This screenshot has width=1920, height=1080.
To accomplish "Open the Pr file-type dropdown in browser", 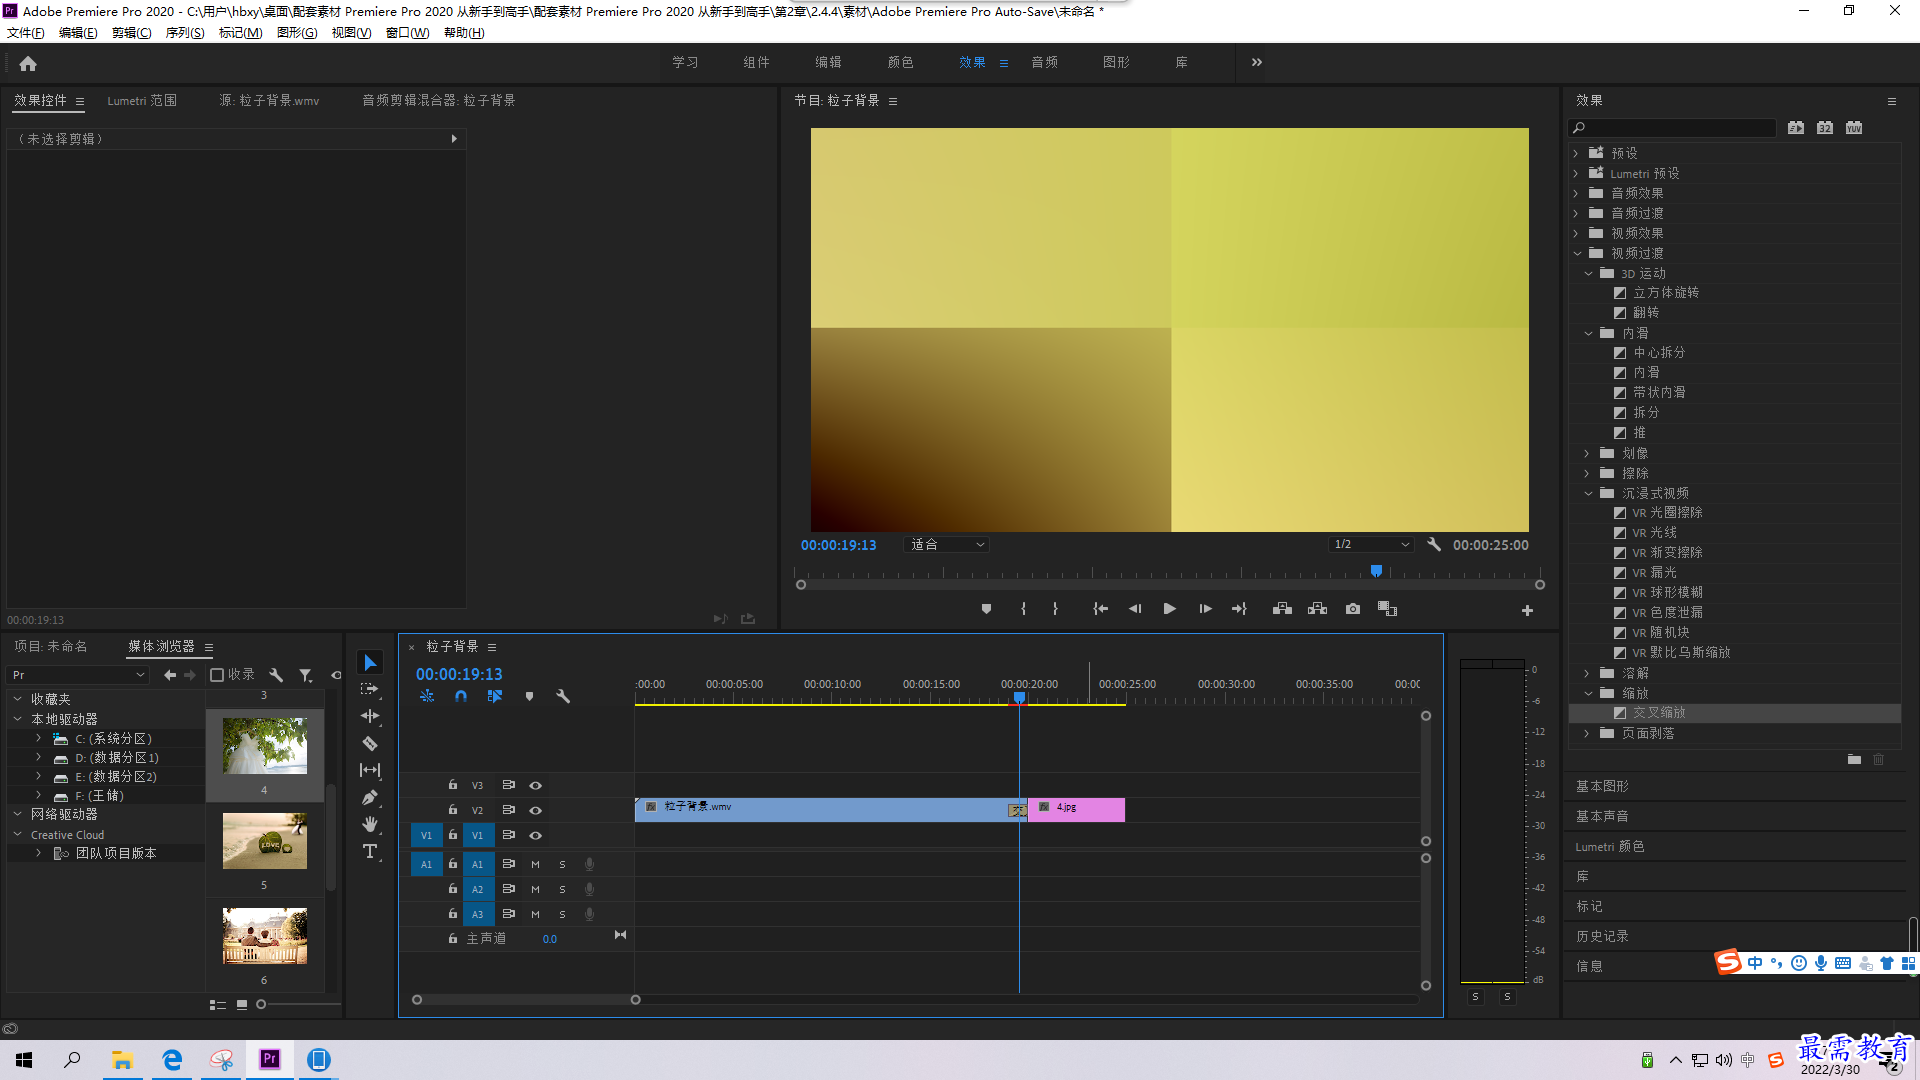I will point(78,675).
